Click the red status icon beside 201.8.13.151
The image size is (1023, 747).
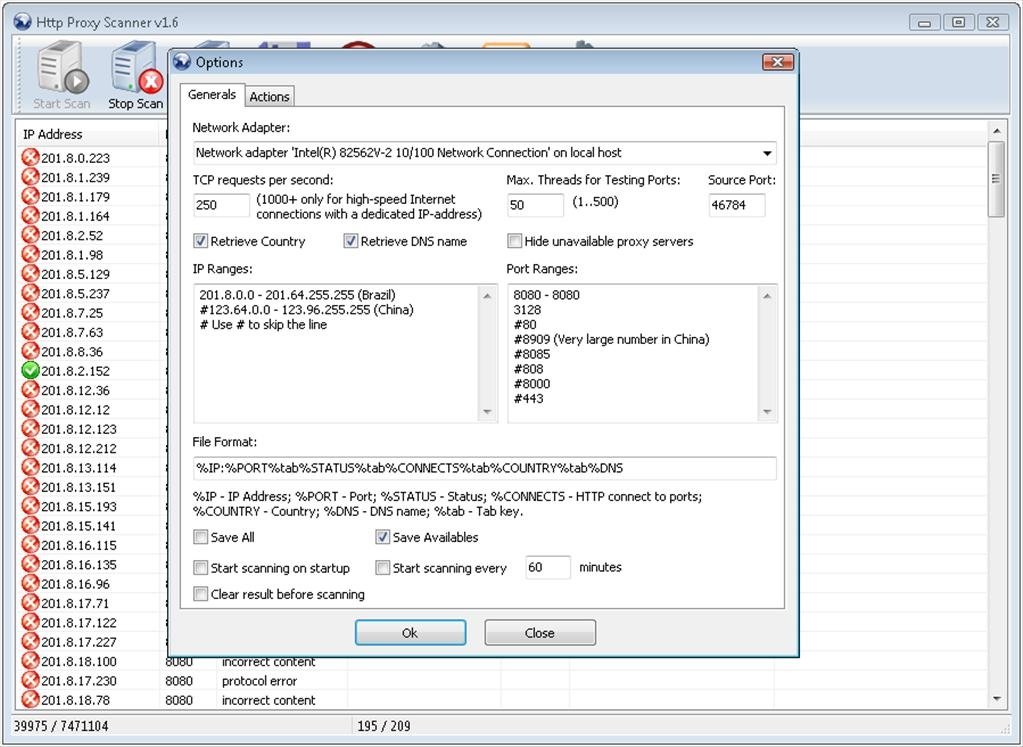tap(30, 487)
